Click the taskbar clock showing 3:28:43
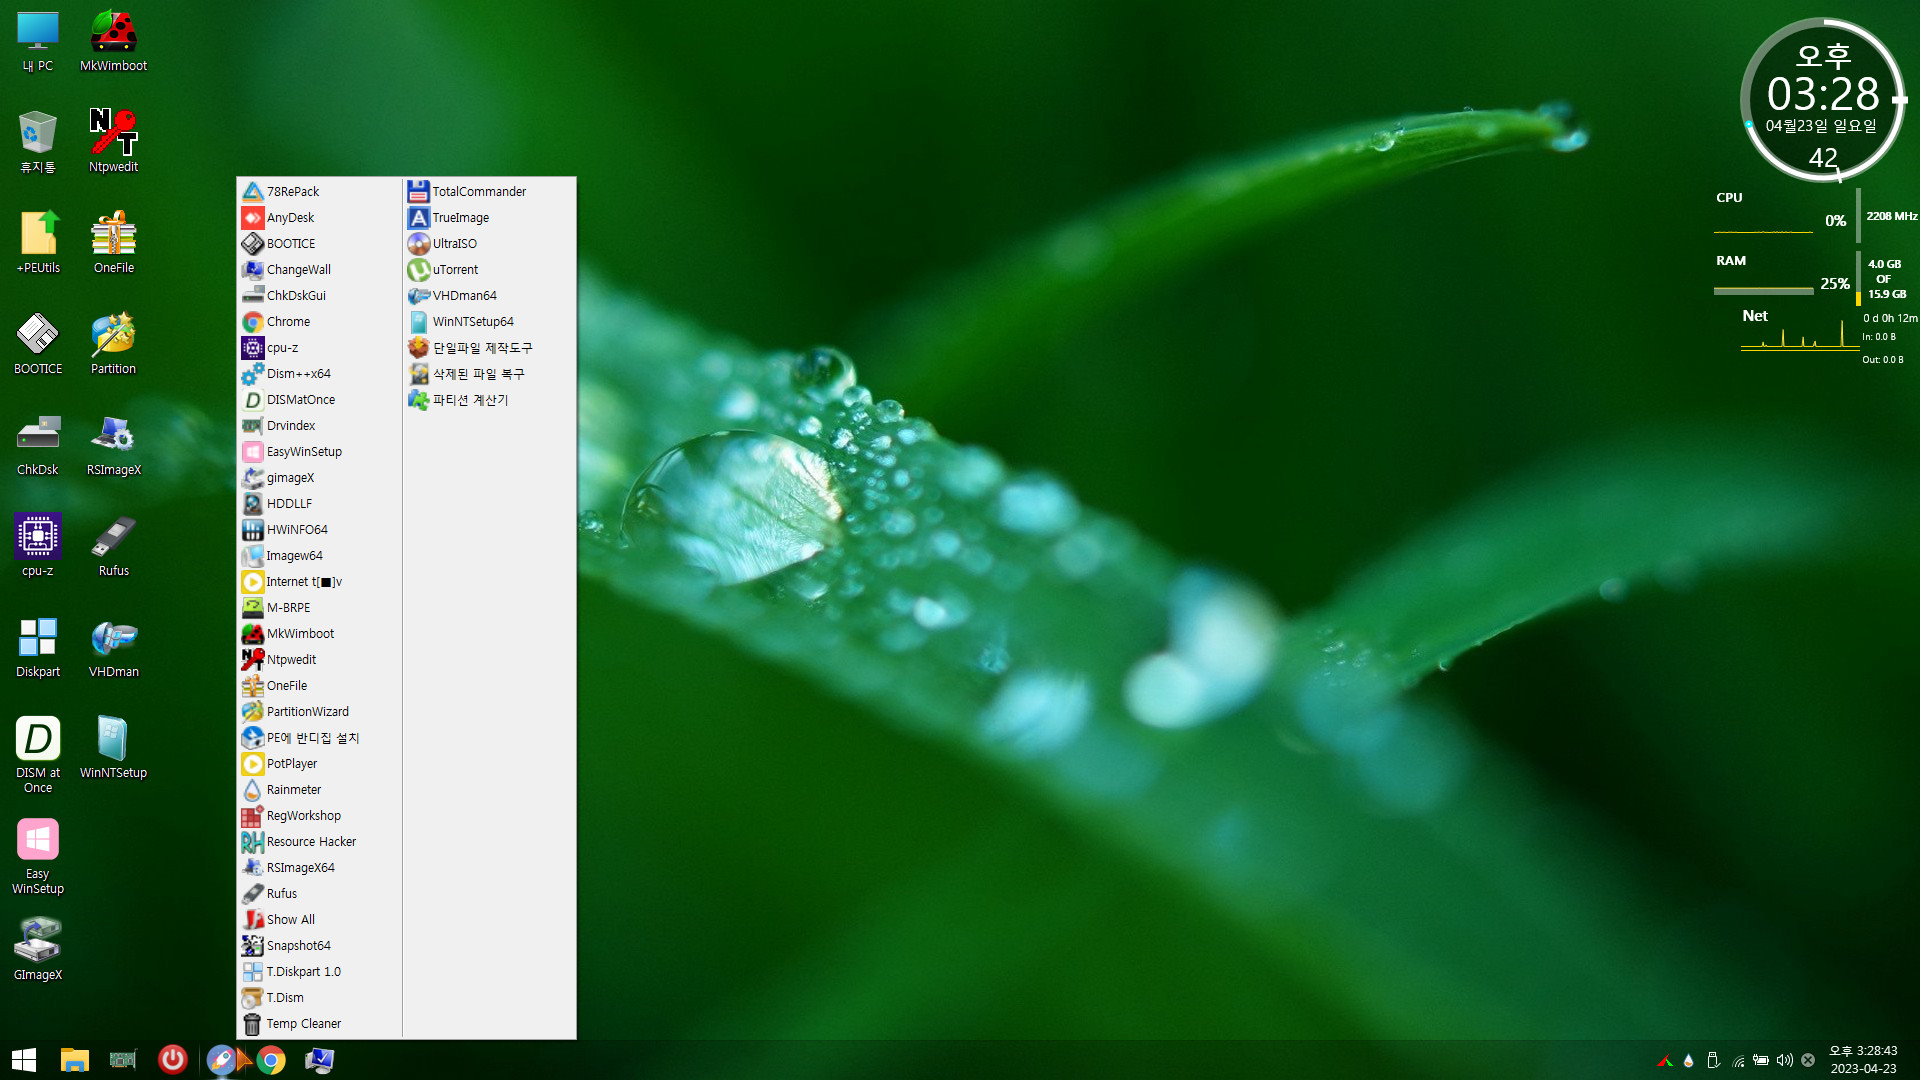1920x1080 pixels. pos(1863,1060)
